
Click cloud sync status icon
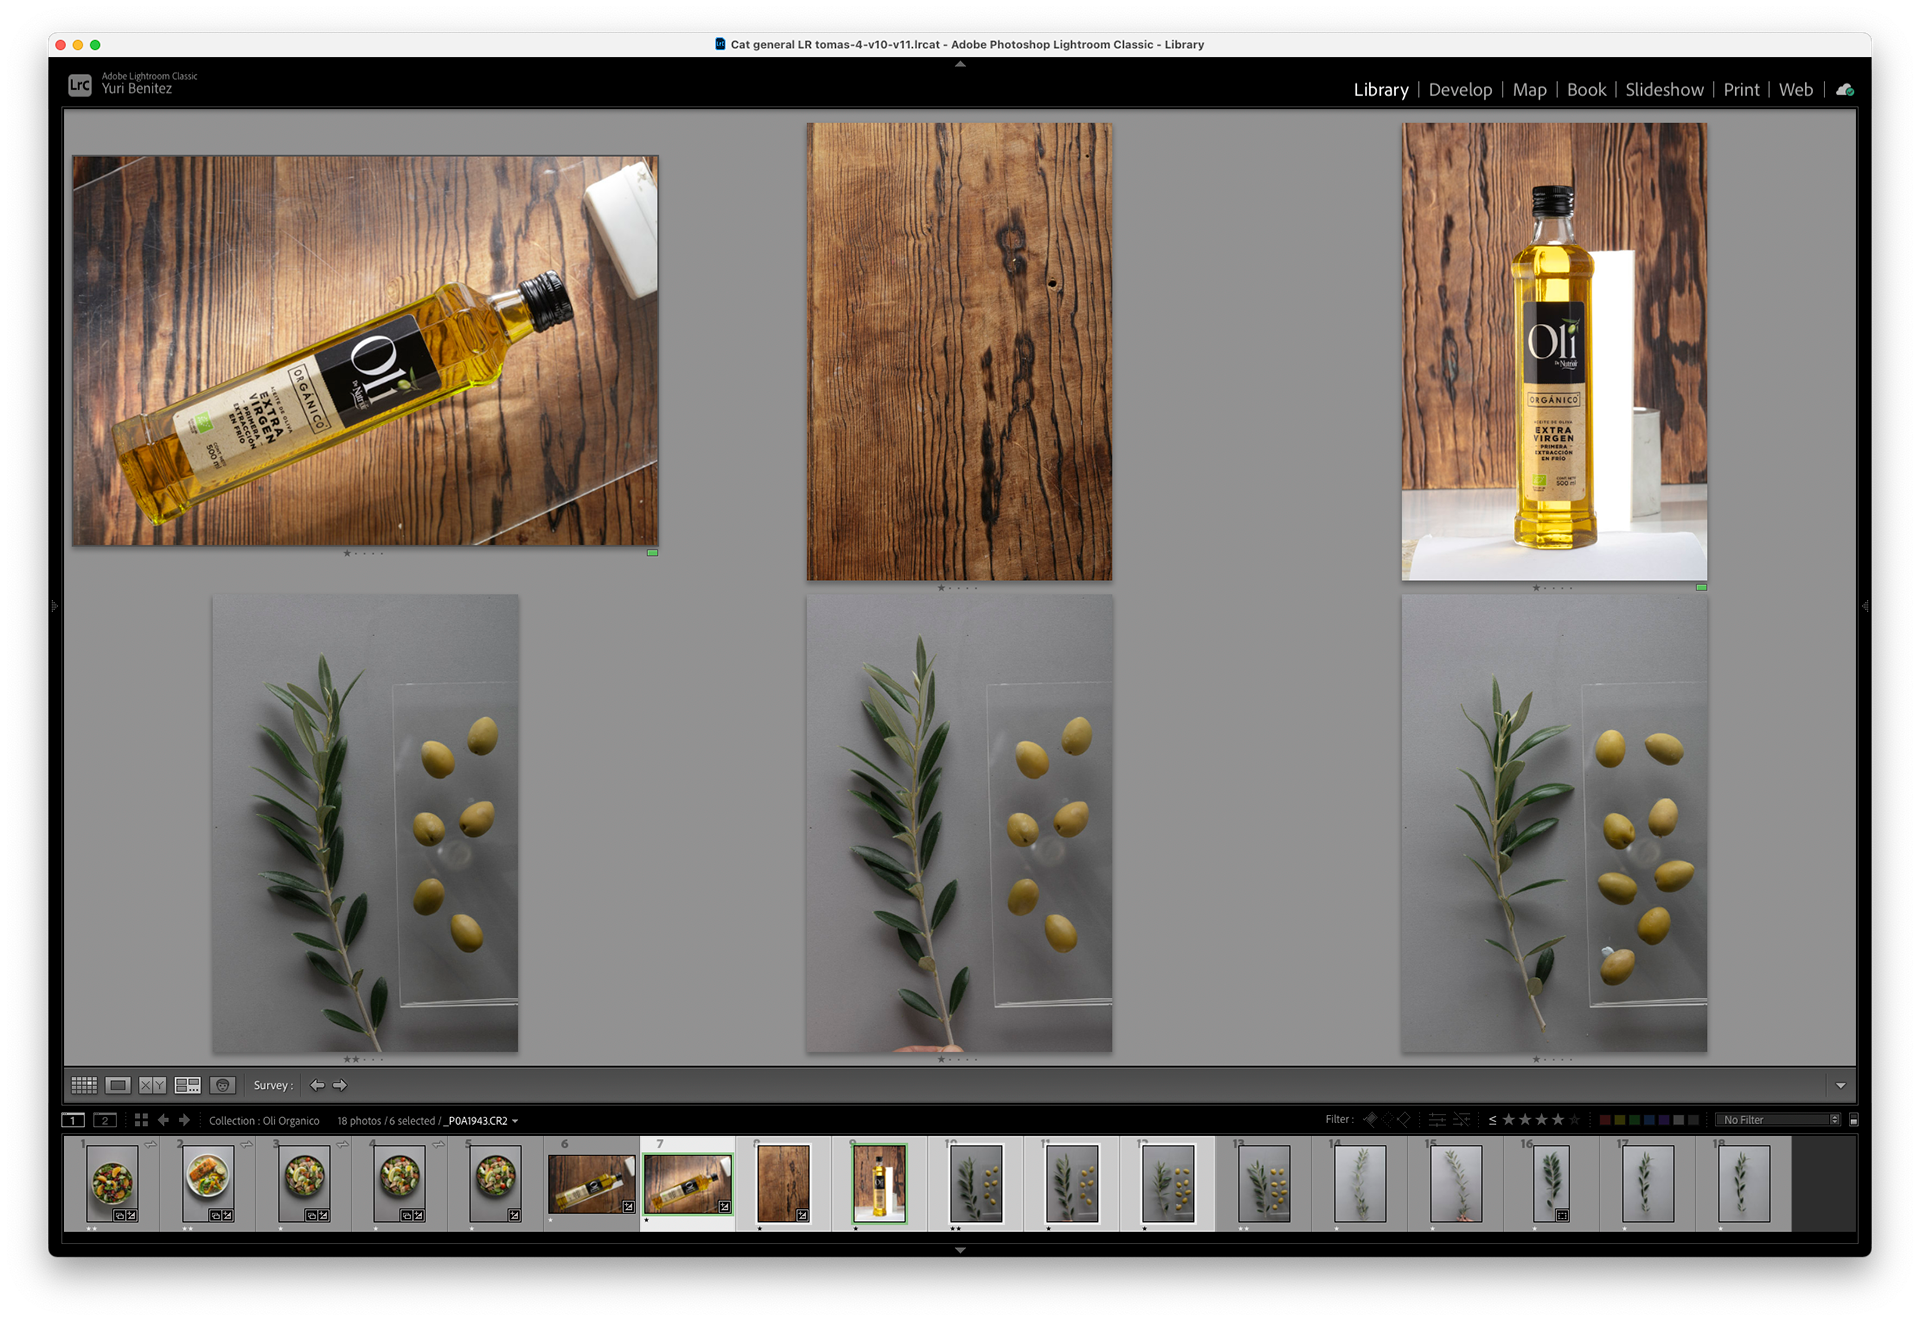[x=1845, y=90]
